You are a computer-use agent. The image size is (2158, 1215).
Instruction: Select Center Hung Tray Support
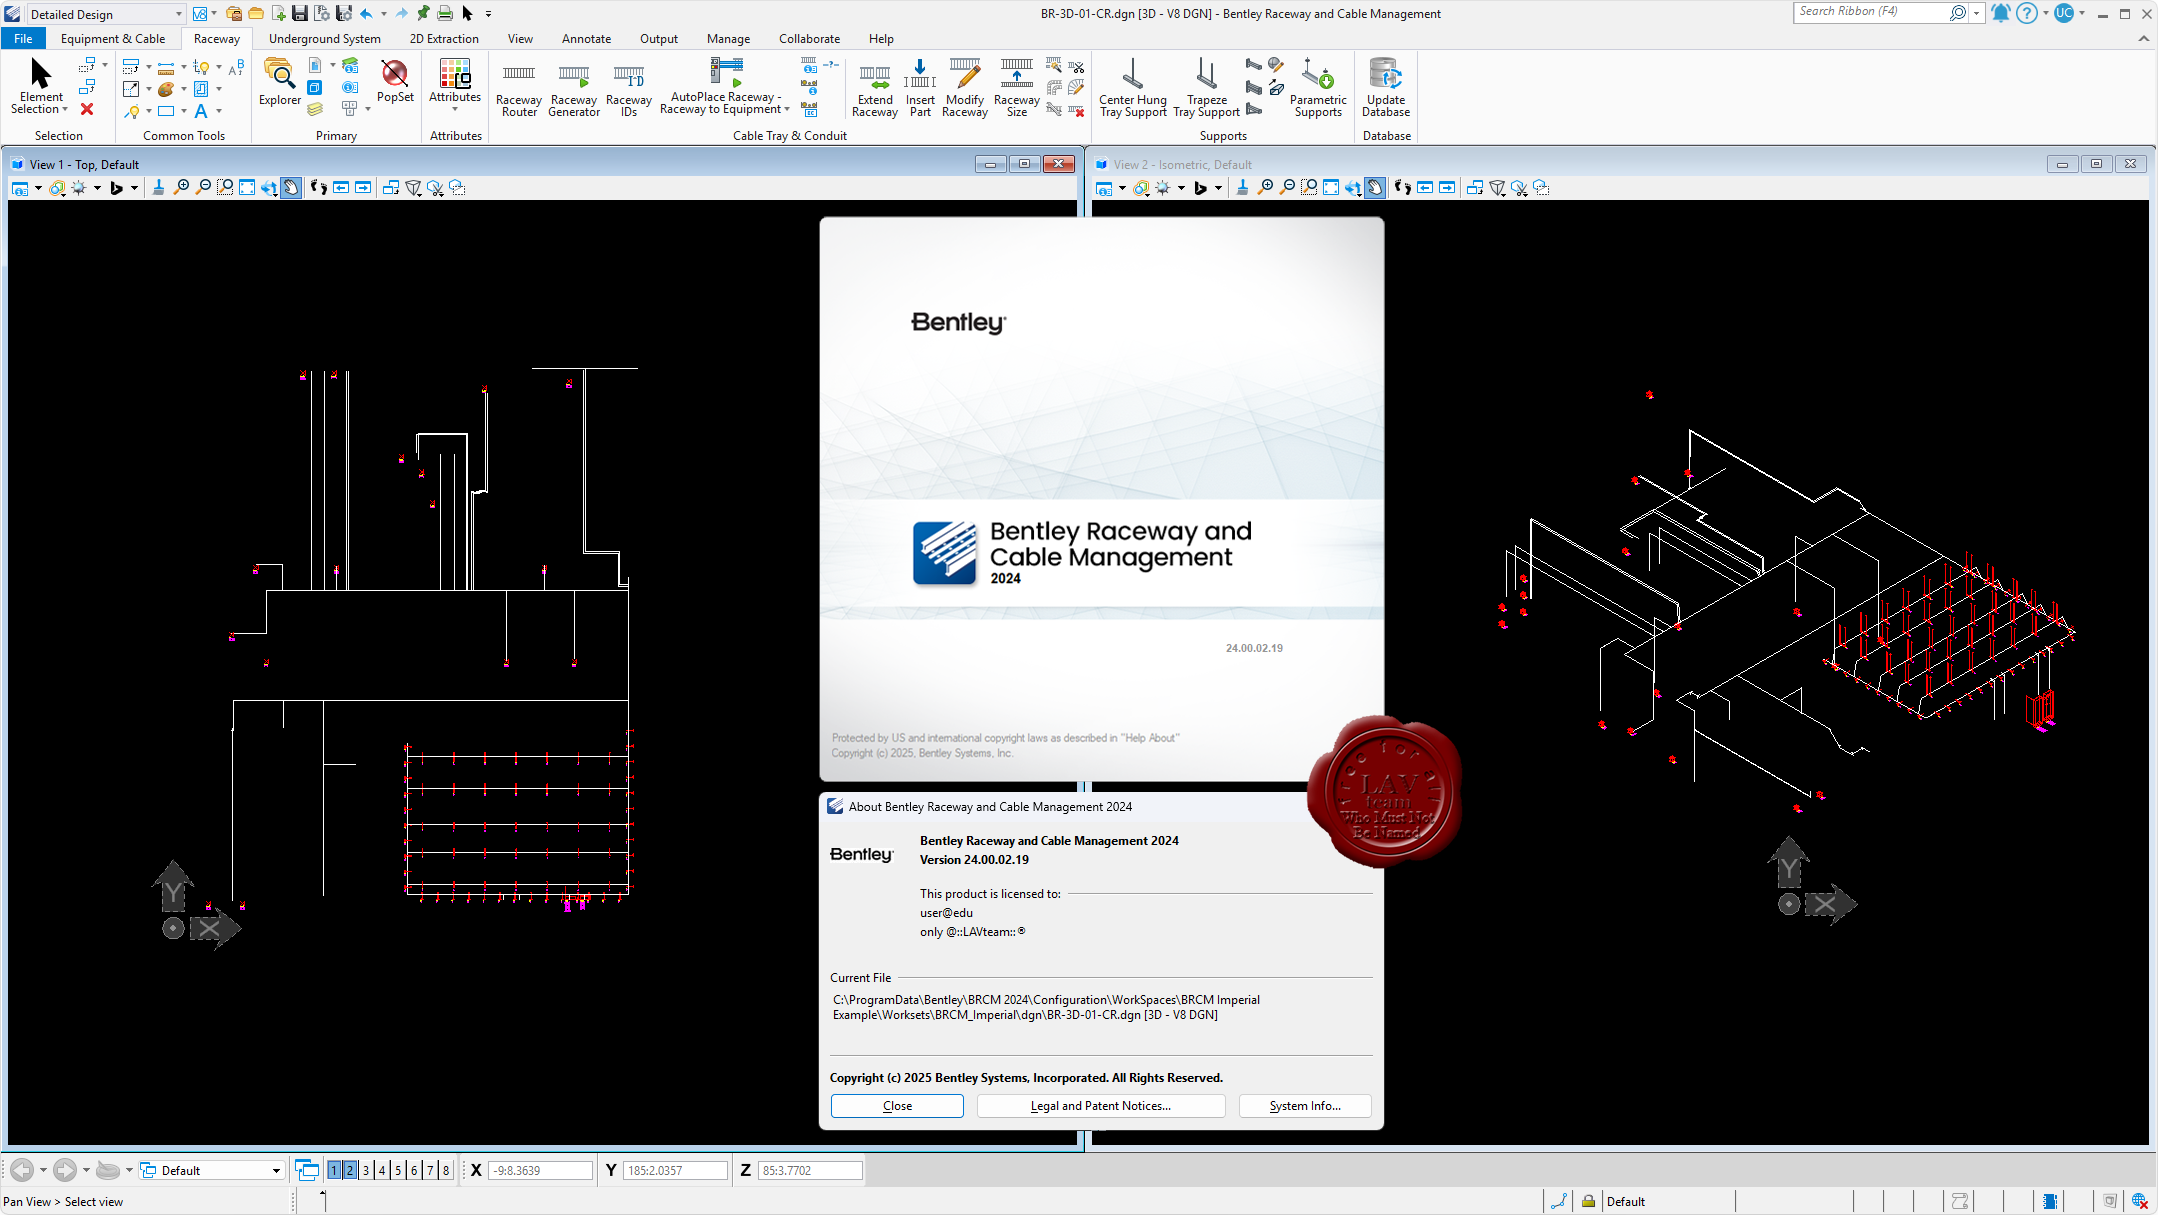[1133, 89]
